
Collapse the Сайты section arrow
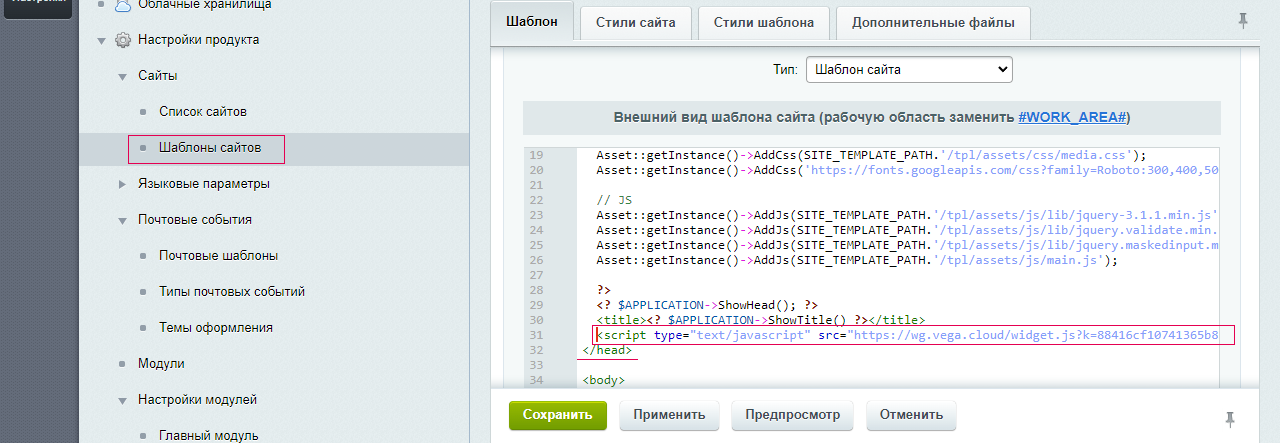click(x=122, y=76)
